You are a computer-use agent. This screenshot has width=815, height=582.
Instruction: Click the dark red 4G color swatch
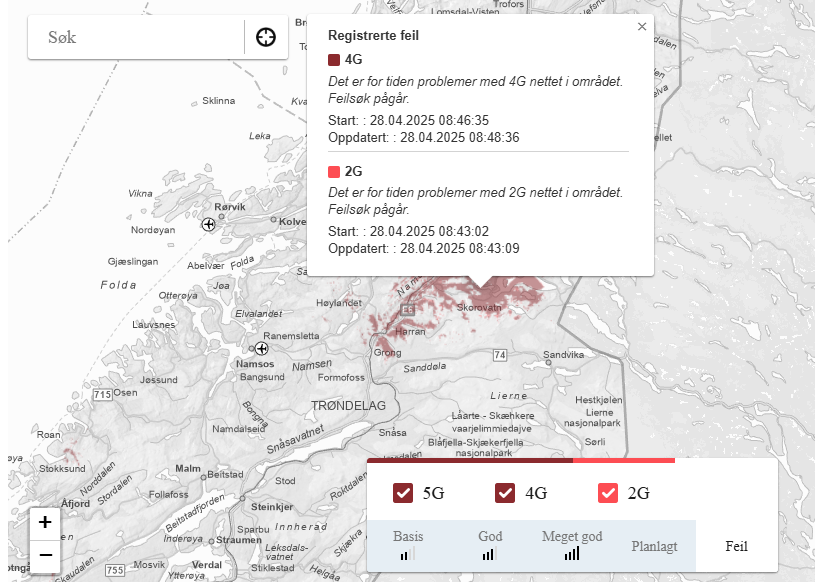[x=334, y=60]
